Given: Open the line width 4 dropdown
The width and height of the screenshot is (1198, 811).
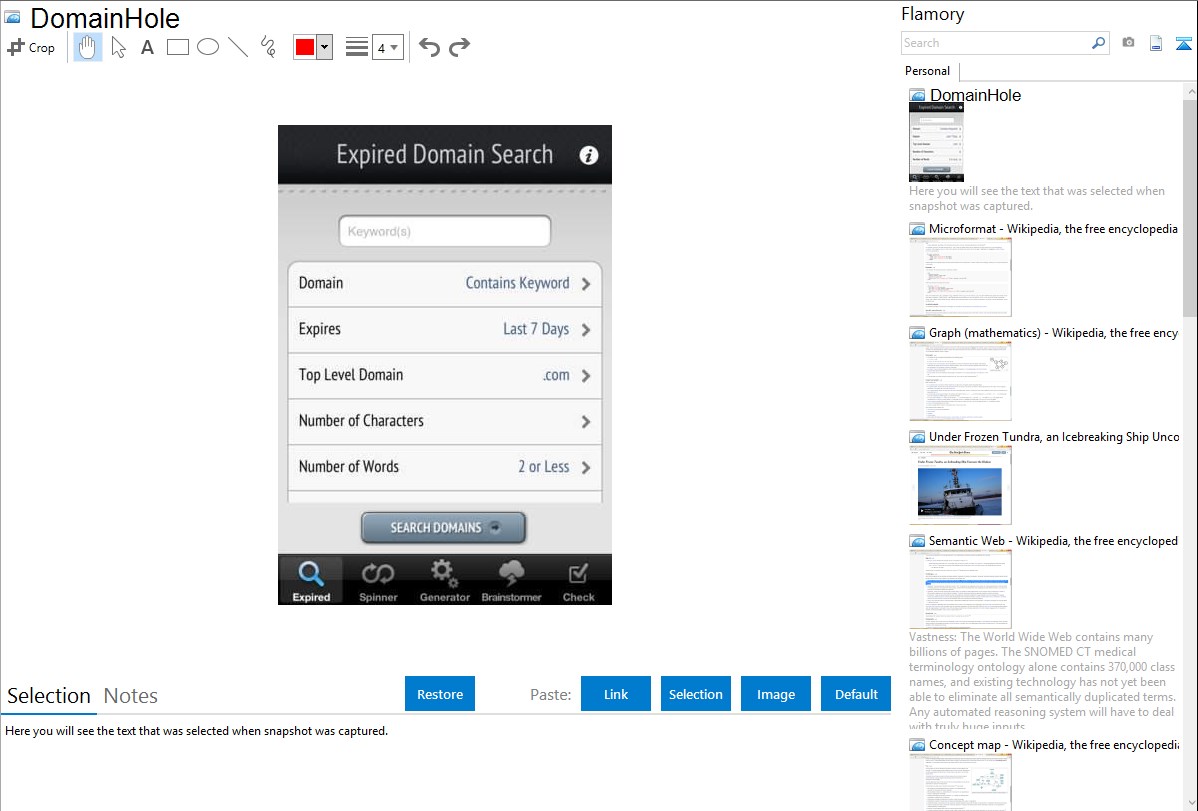Looking at the screenshot, I should (x=387, y=47).
